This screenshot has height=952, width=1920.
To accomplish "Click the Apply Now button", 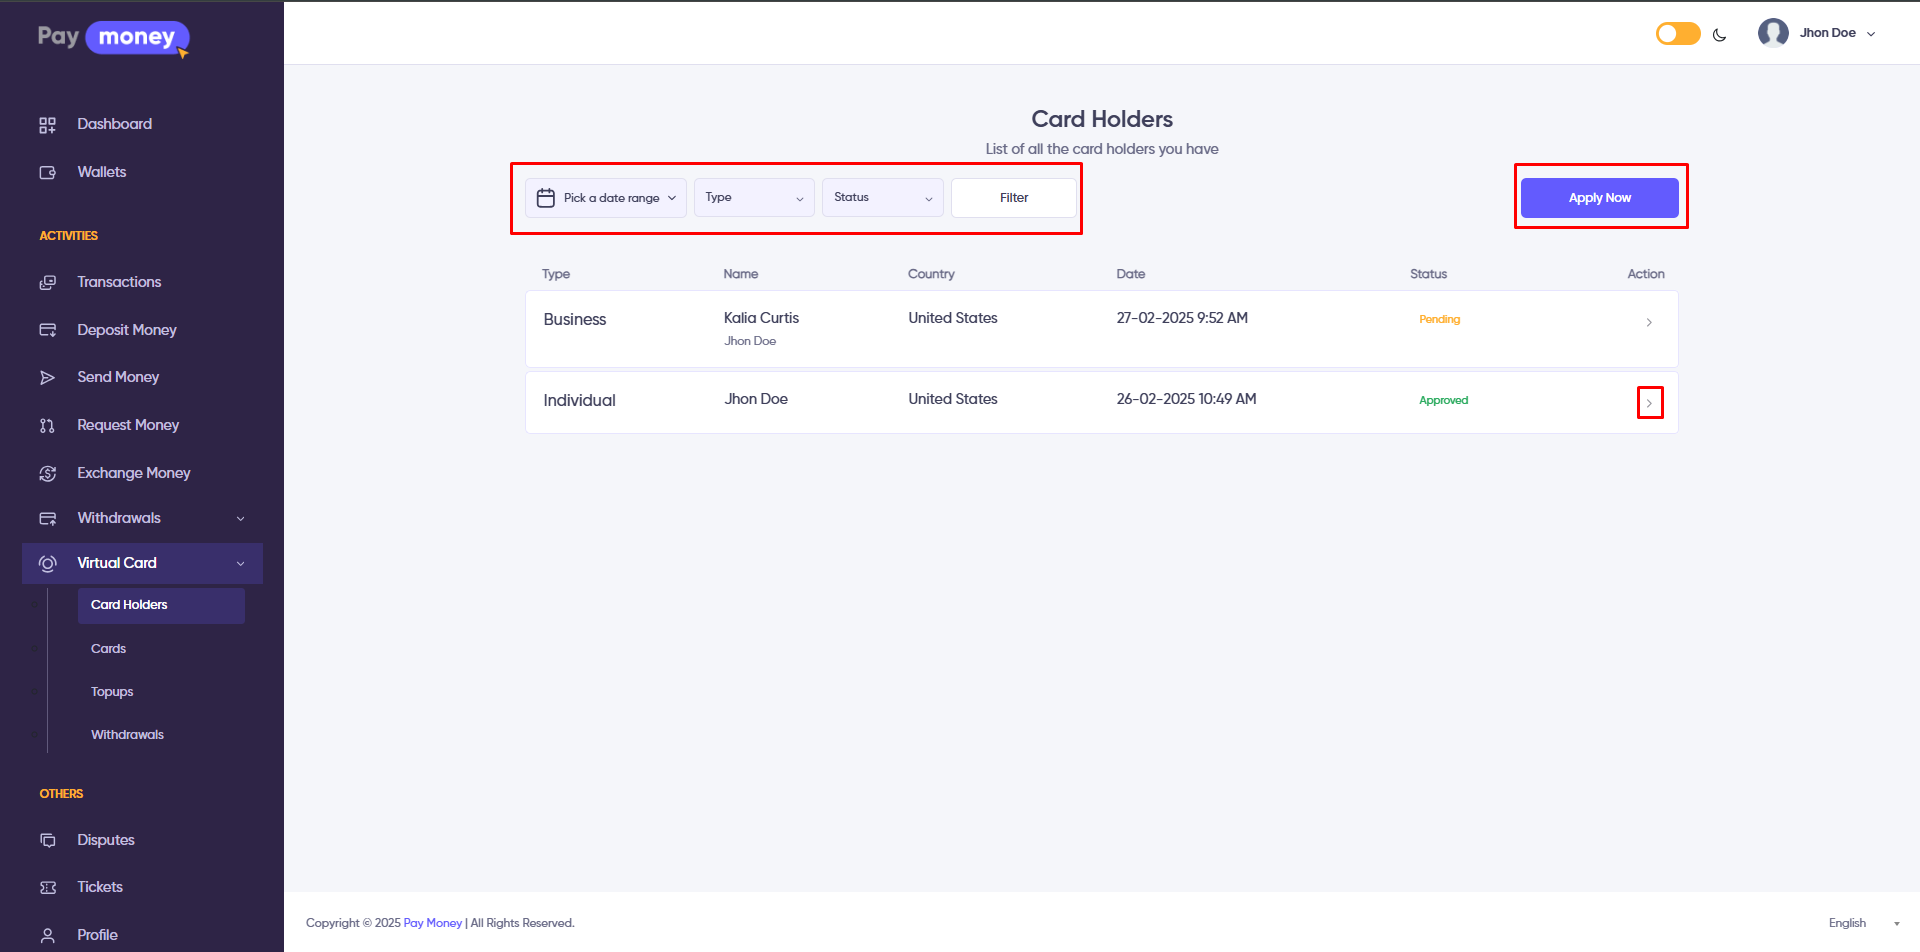I will pos(1599,198).
